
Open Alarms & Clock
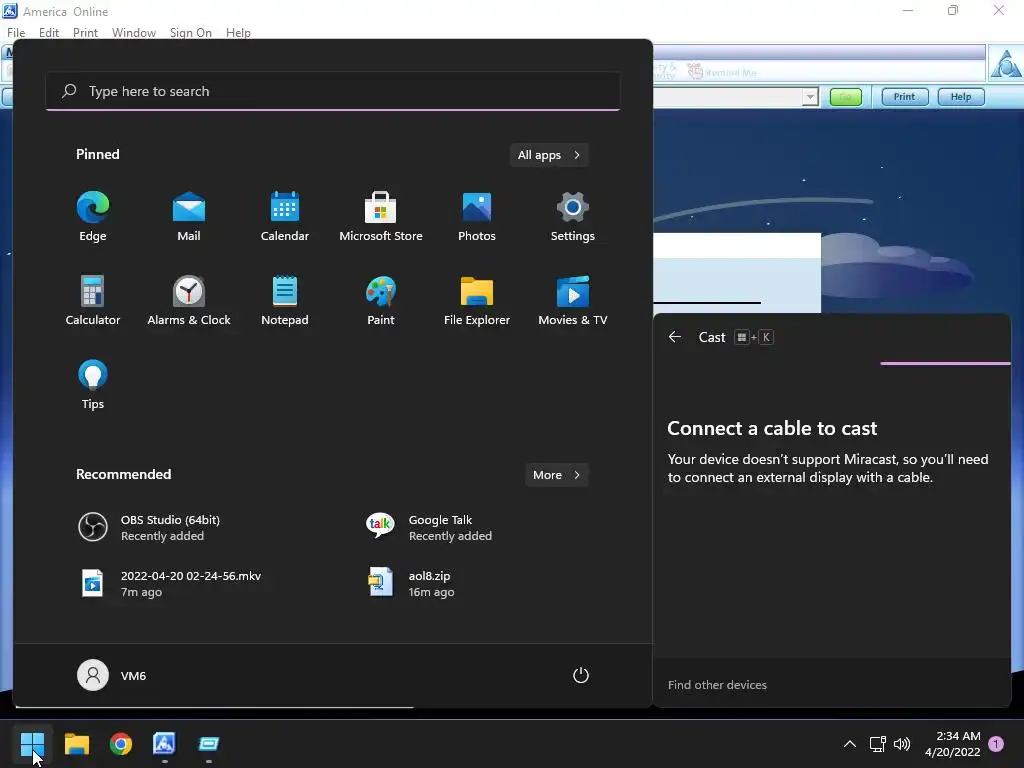pos(189,301)
